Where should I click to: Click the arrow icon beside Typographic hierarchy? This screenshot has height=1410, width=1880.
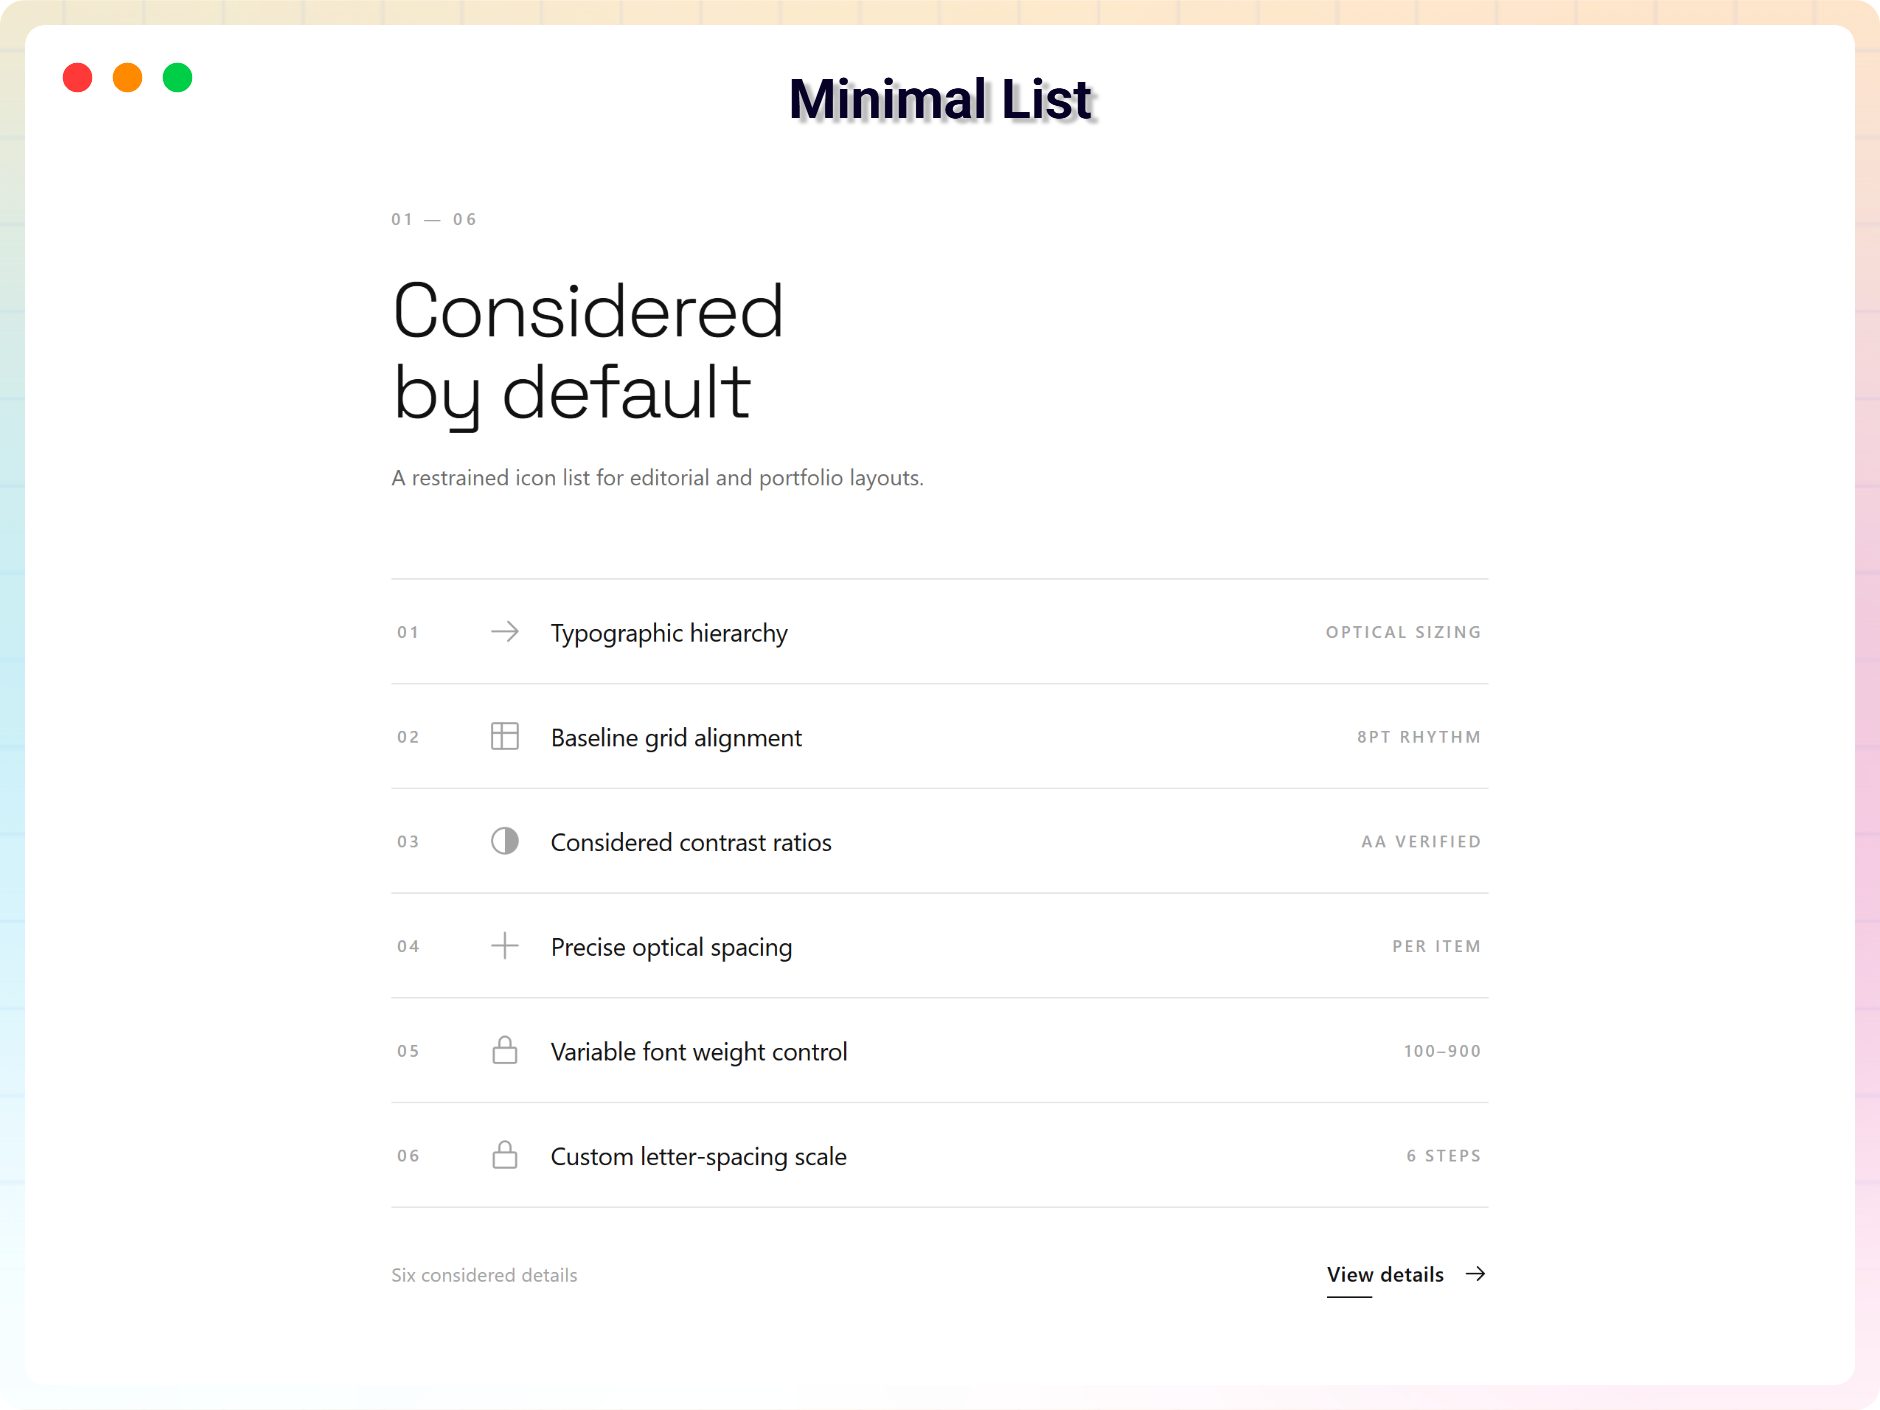click(505, 632)
